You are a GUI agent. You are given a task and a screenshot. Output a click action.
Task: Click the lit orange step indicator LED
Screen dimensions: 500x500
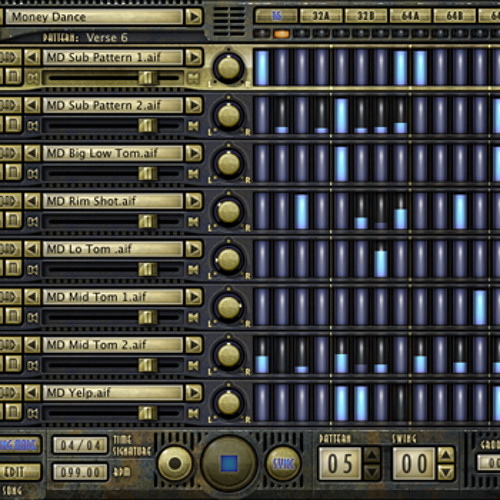click(x=281, y=33)
